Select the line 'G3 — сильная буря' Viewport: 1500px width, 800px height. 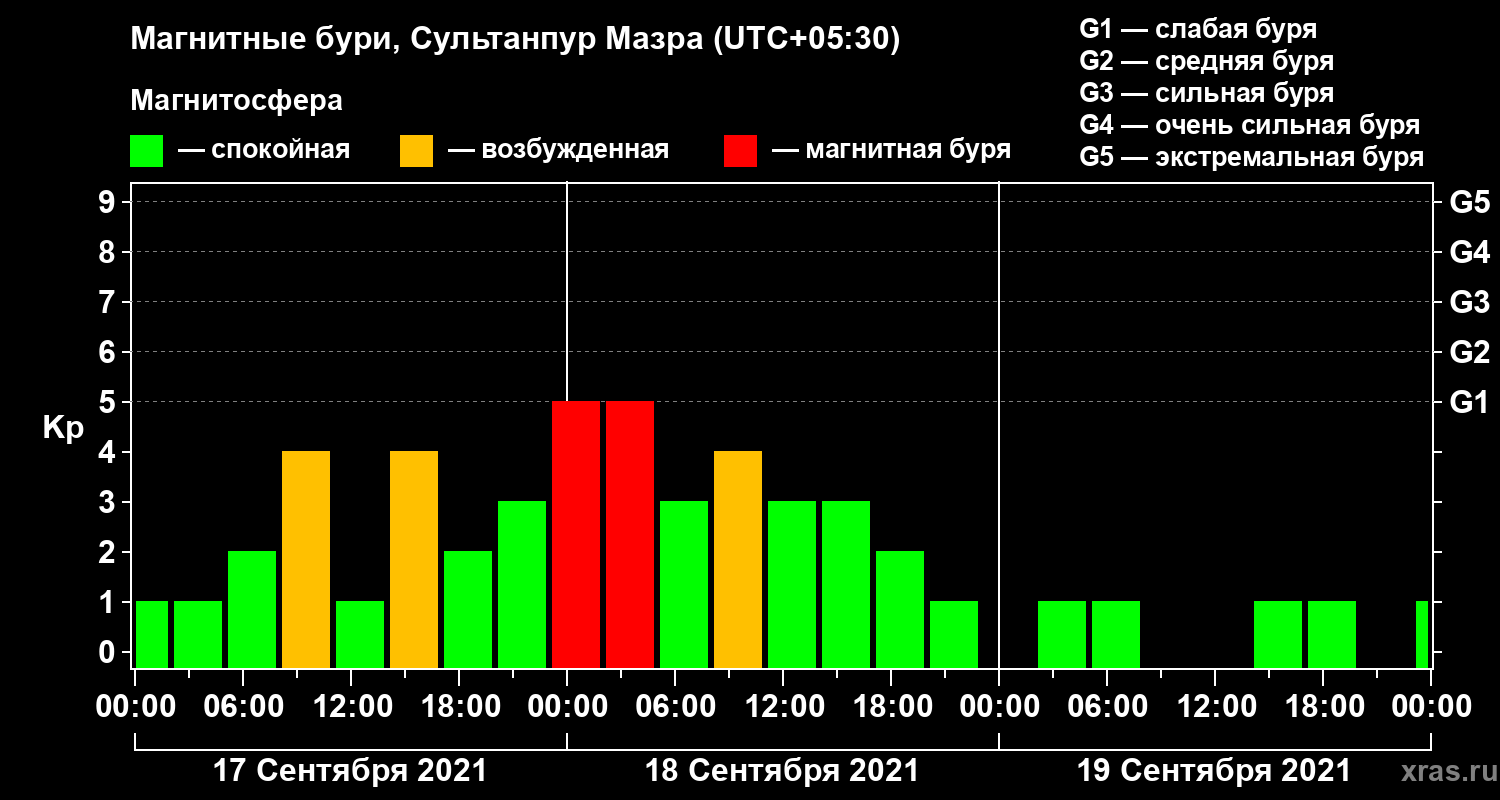[1206, 93]
